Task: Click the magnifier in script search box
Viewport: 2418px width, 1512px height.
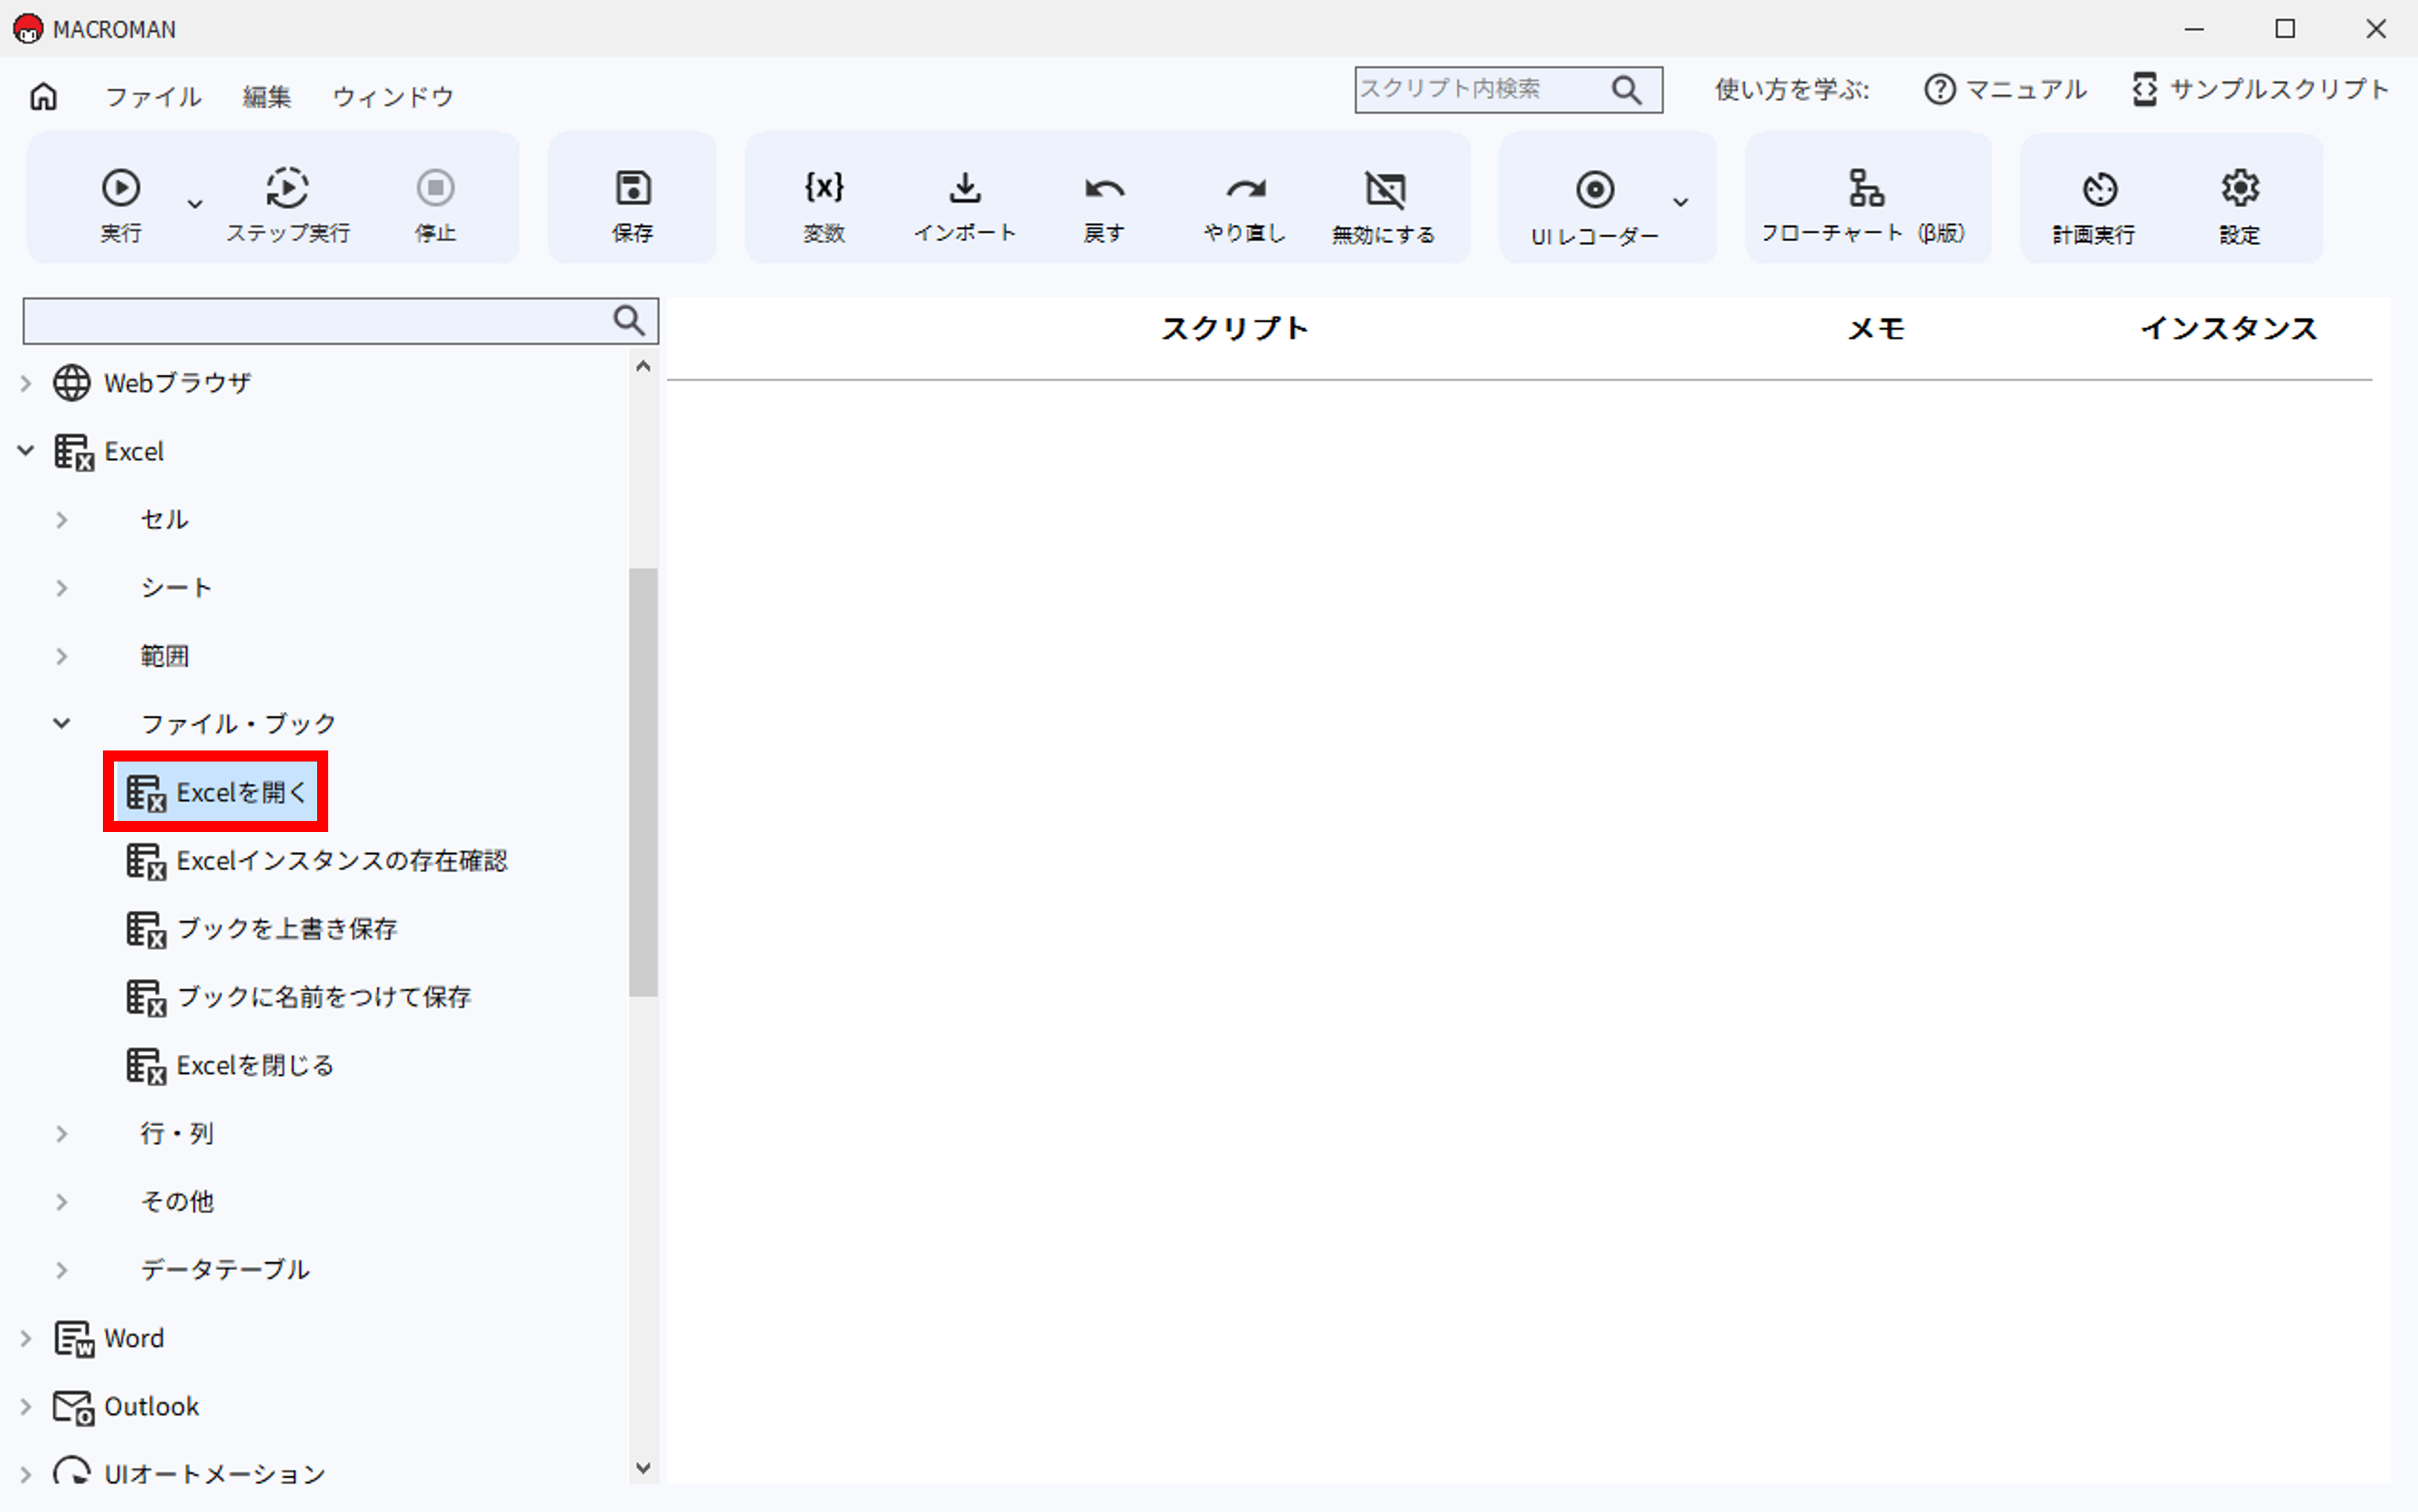Action: 1627,90
